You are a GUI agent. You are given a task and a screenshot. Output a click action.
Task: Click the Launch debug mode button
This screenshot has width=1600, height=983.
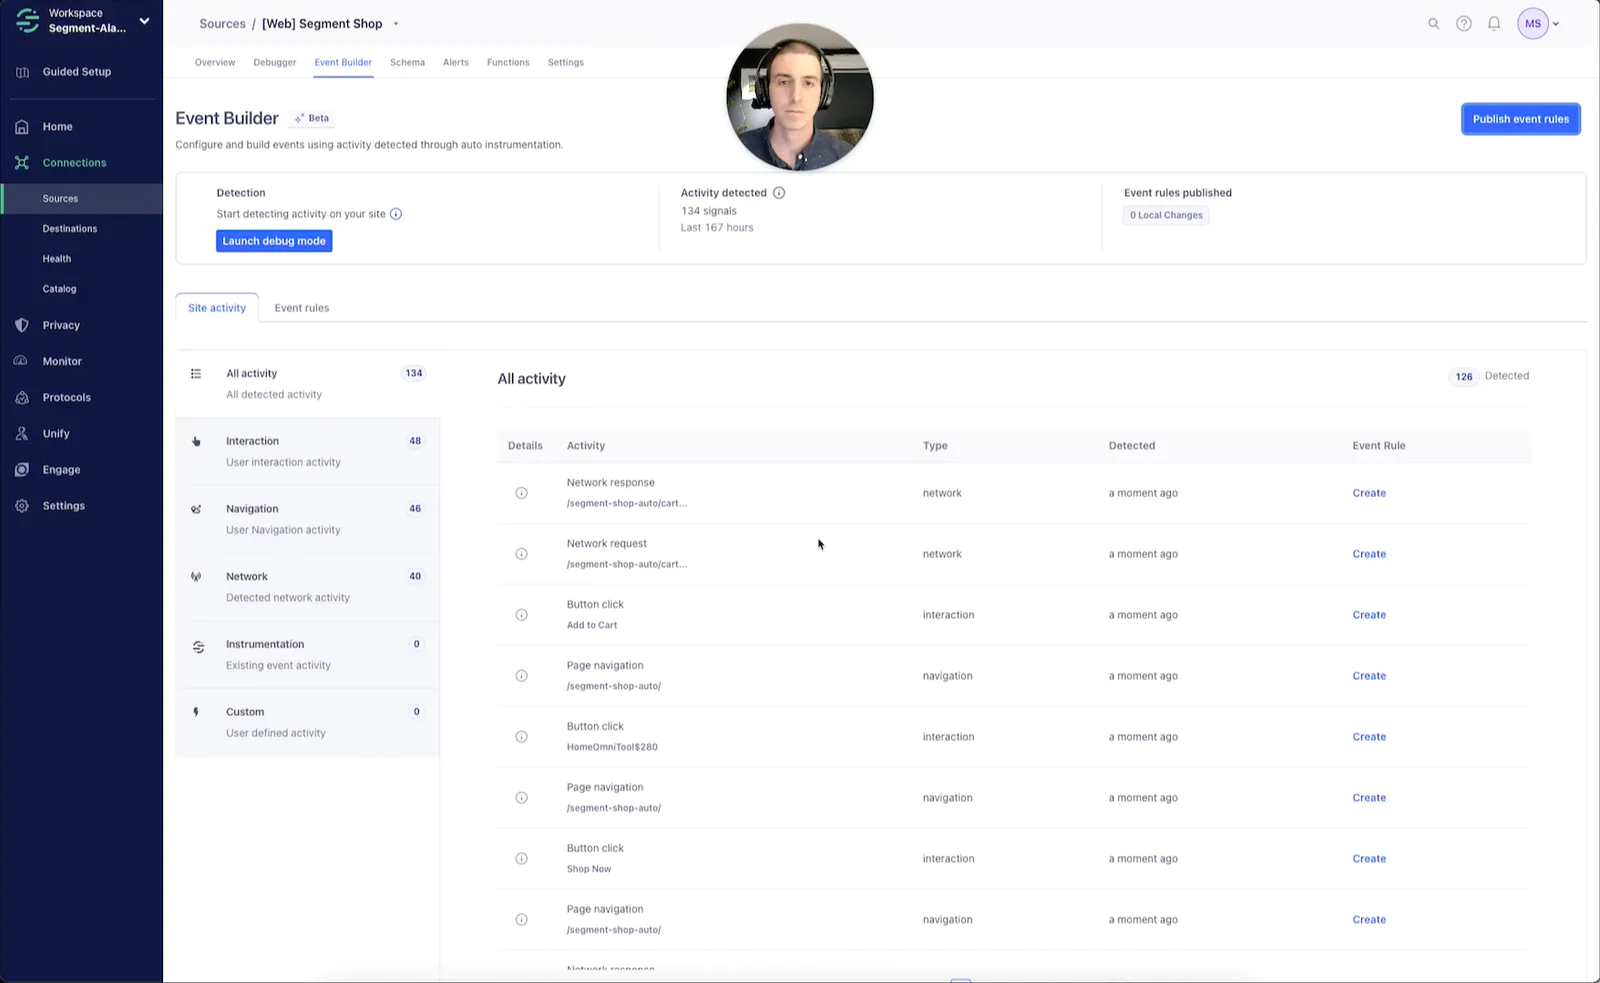click(274, 241)
